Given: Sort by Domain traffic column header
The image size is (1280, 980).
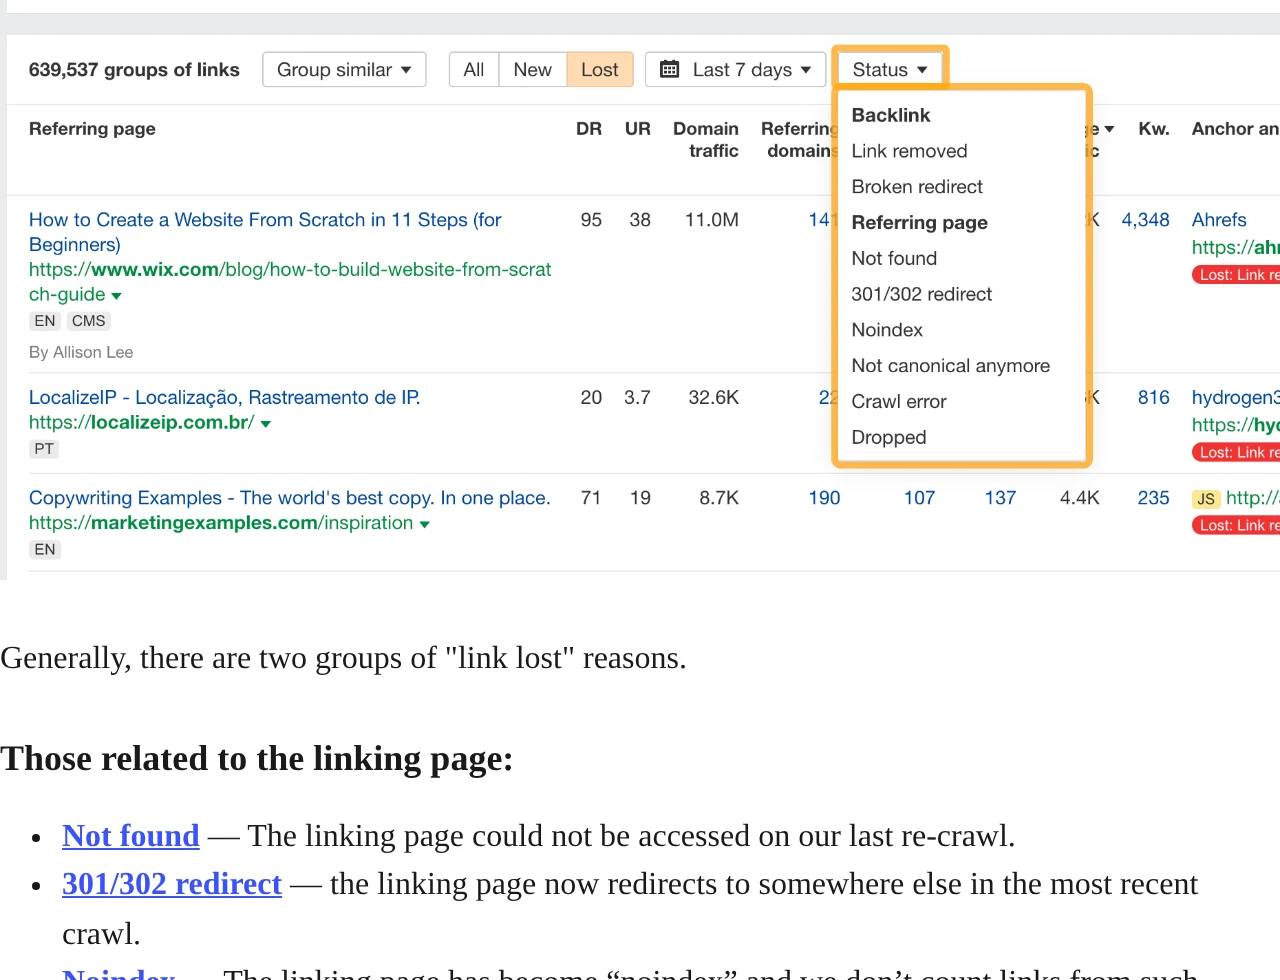Looking at the screenshot, I should 706,140.
